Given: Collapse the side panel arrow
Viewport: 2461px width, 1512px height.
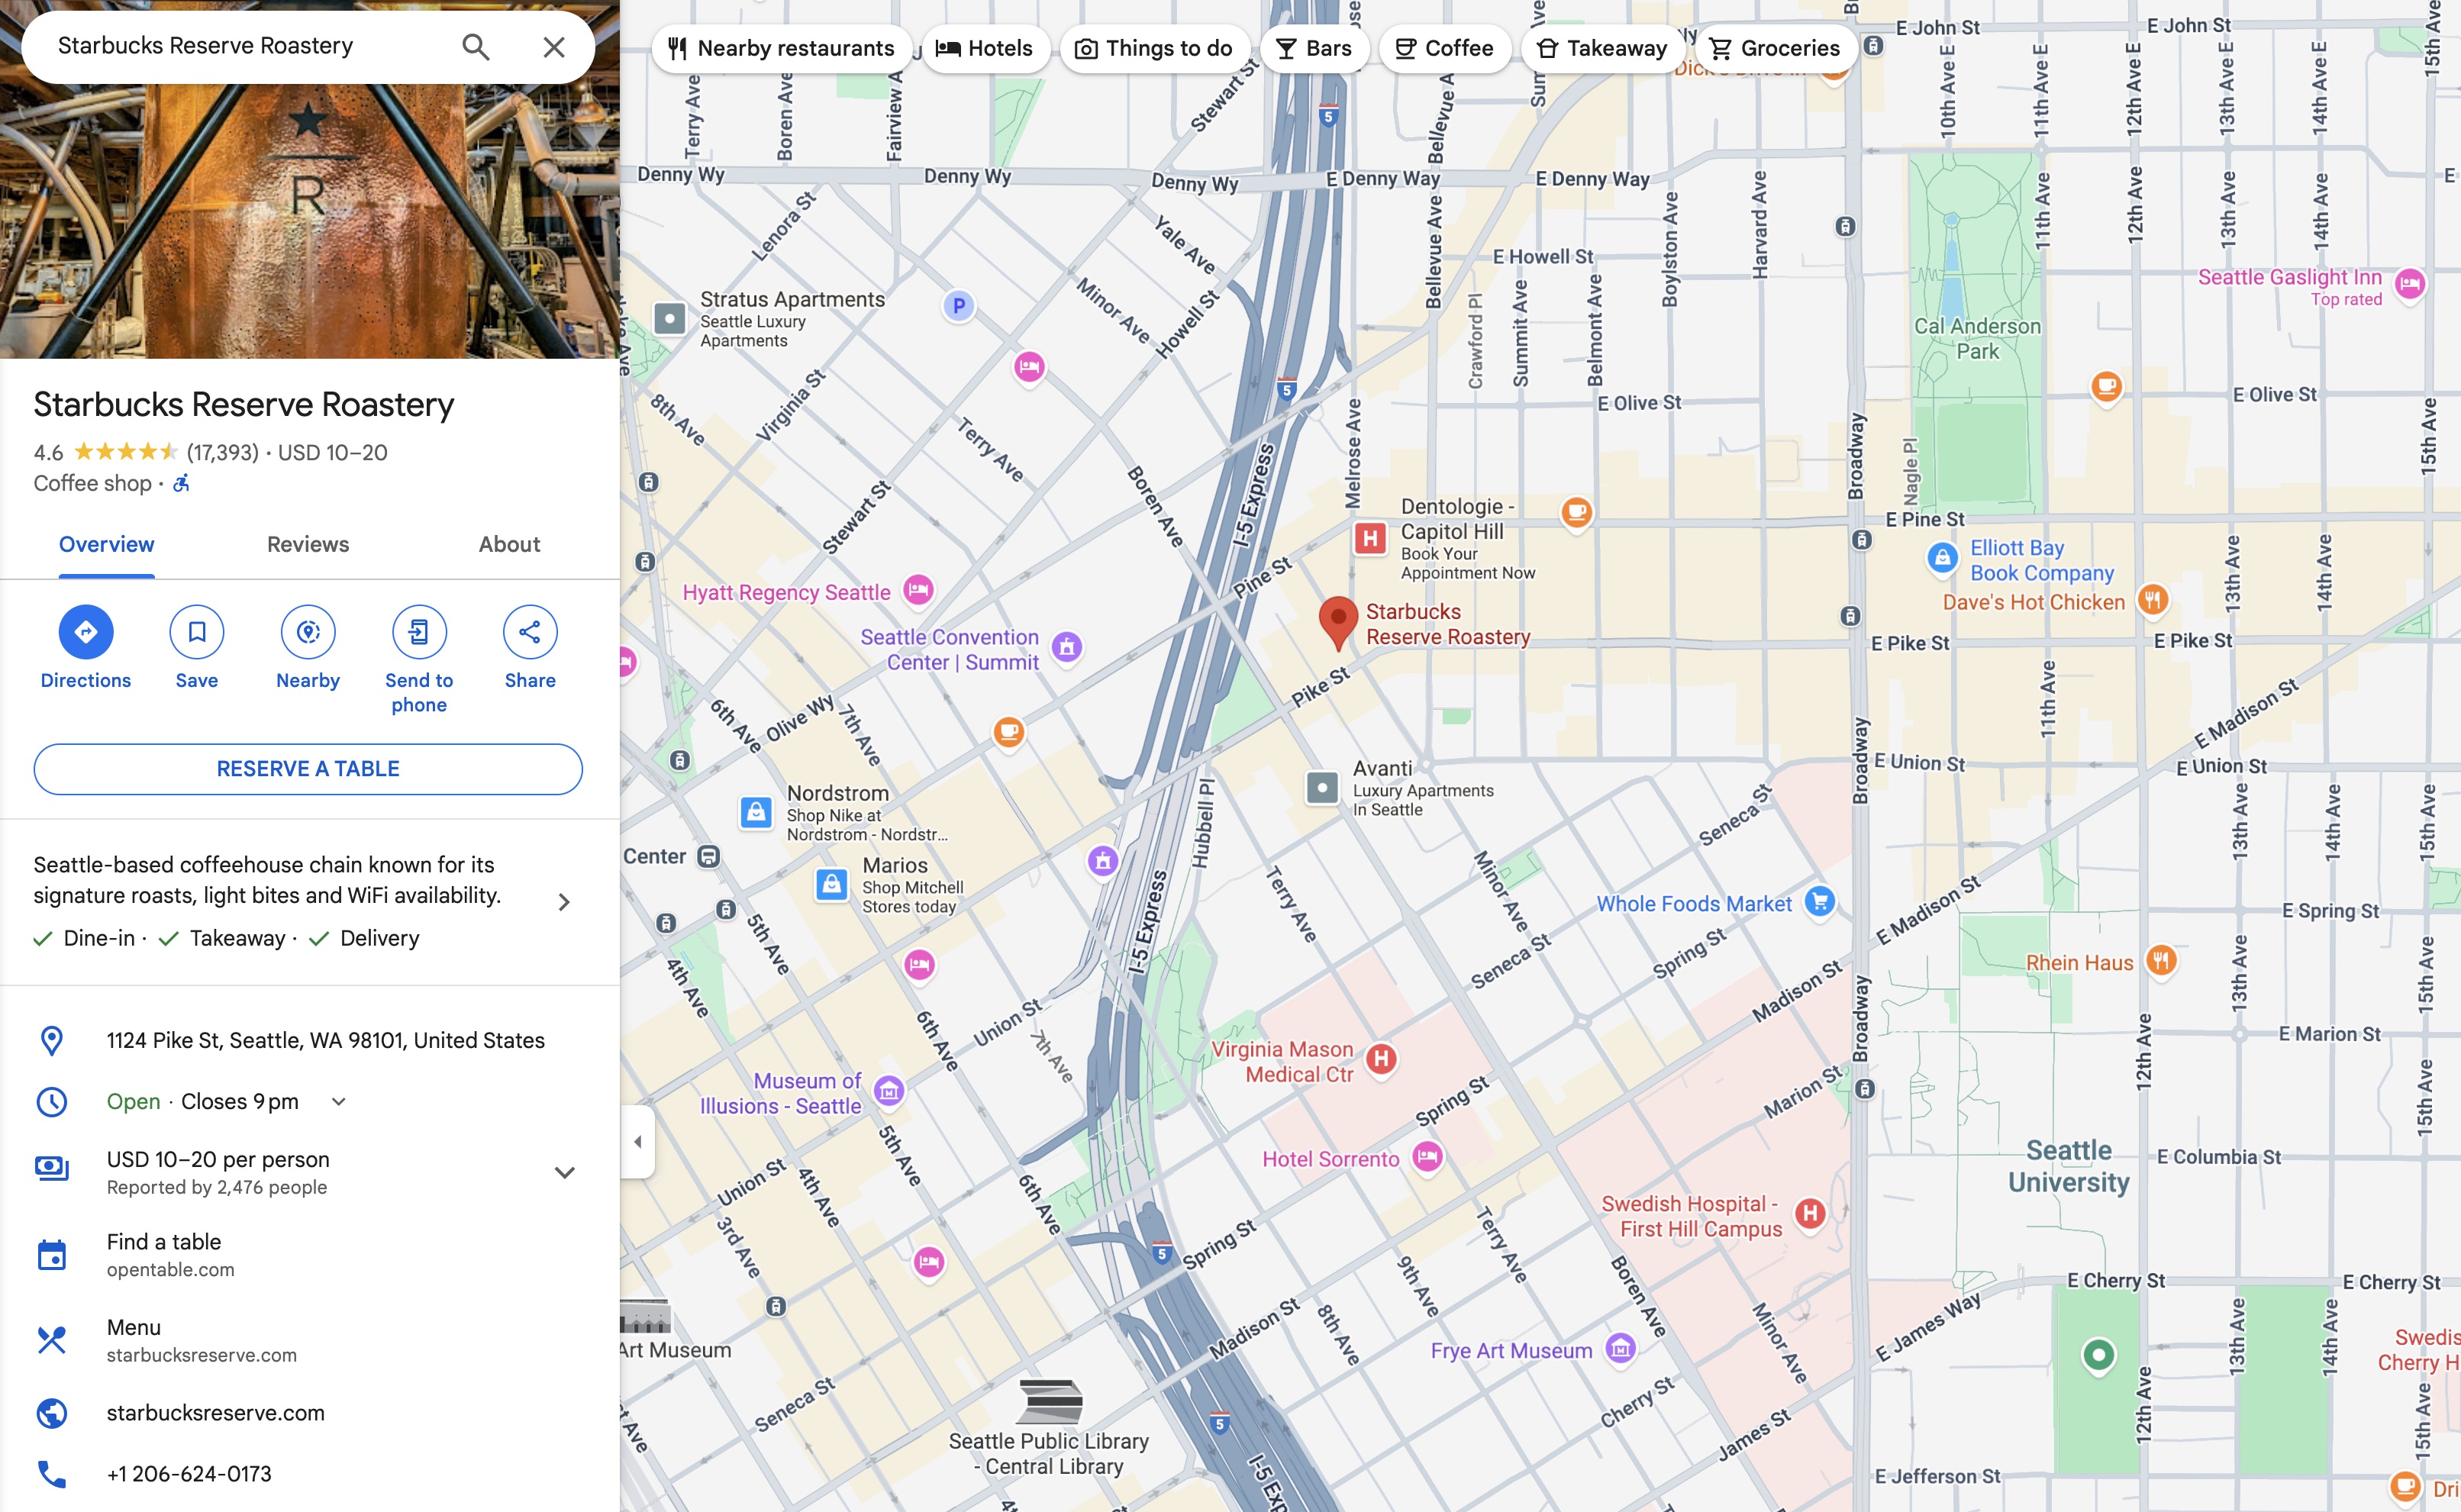Looking at the screenshot, I should (x=638, y=1142).
